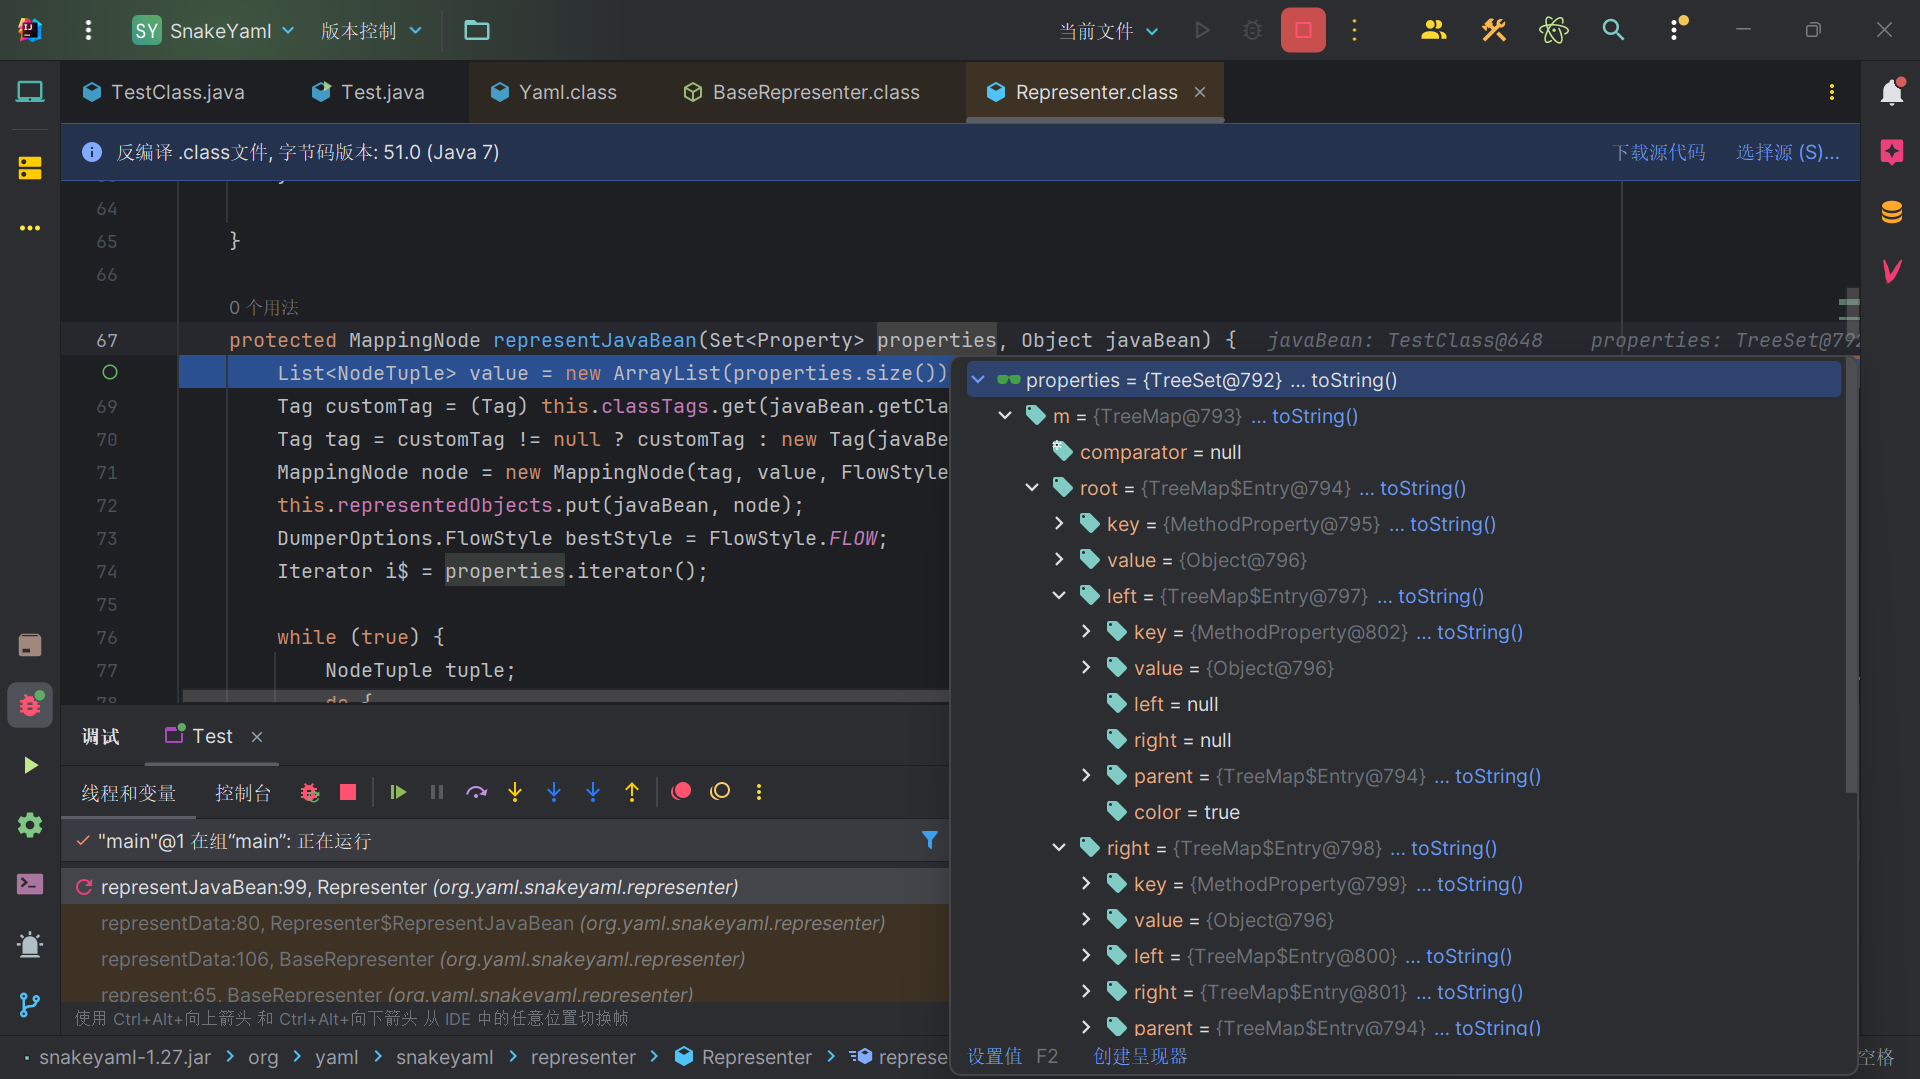
Task: Click 下载源代码 link
Action: (x=1659, y=152)
